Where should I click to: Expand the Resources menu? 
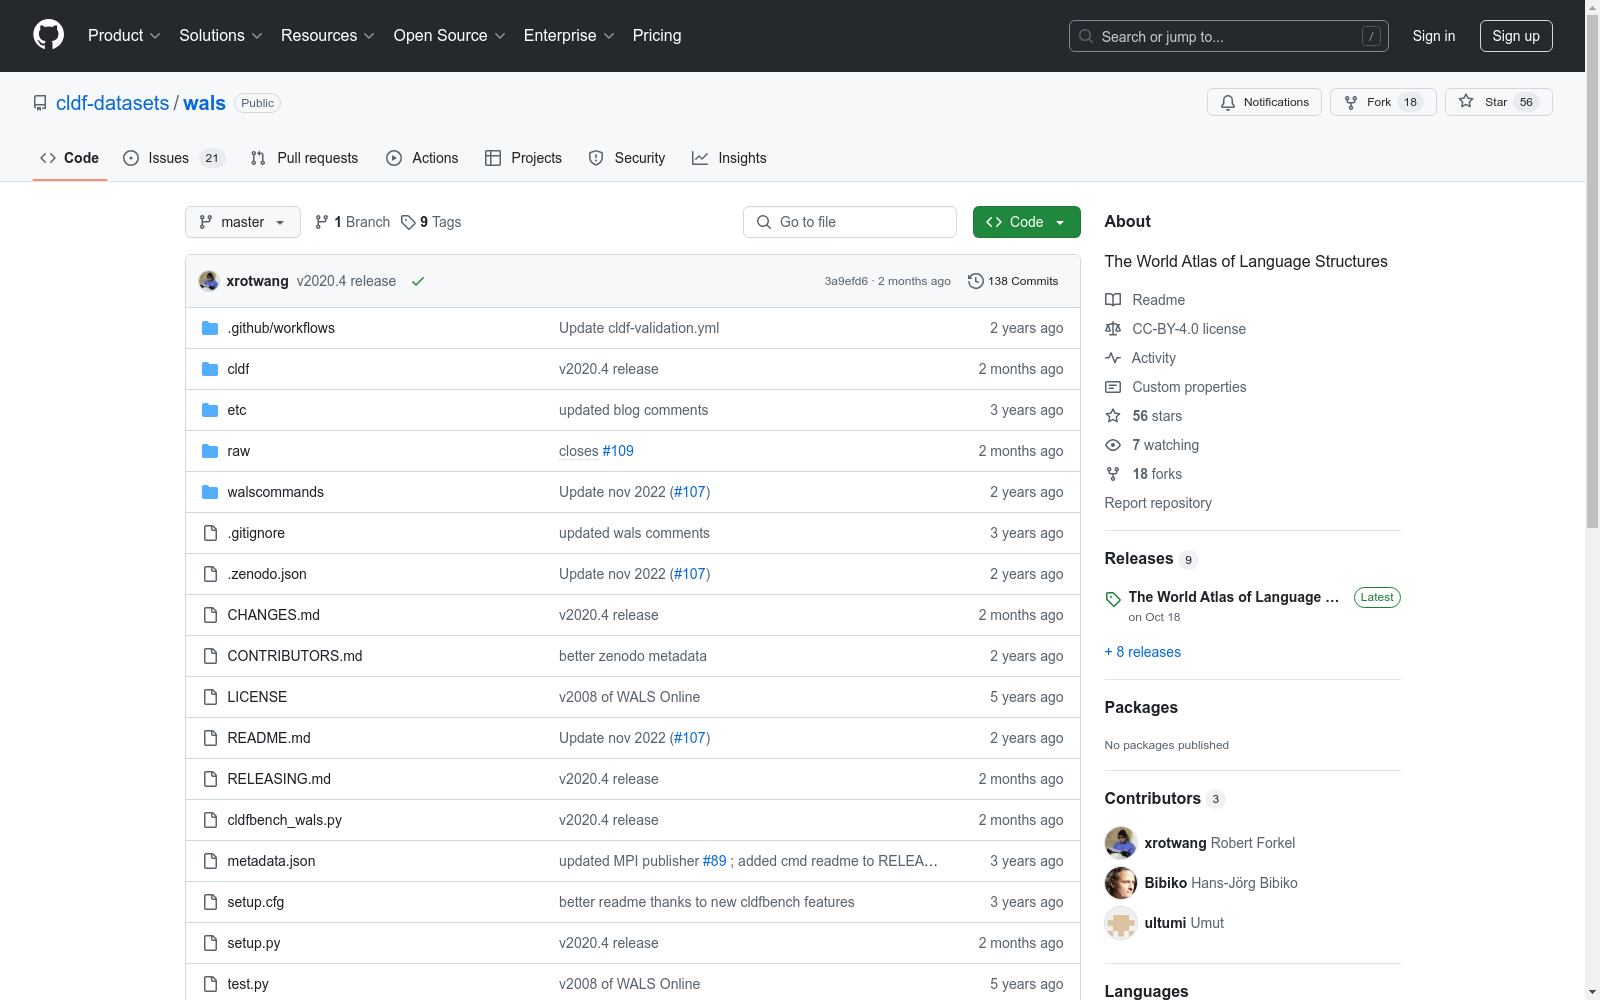click(328, 35)
